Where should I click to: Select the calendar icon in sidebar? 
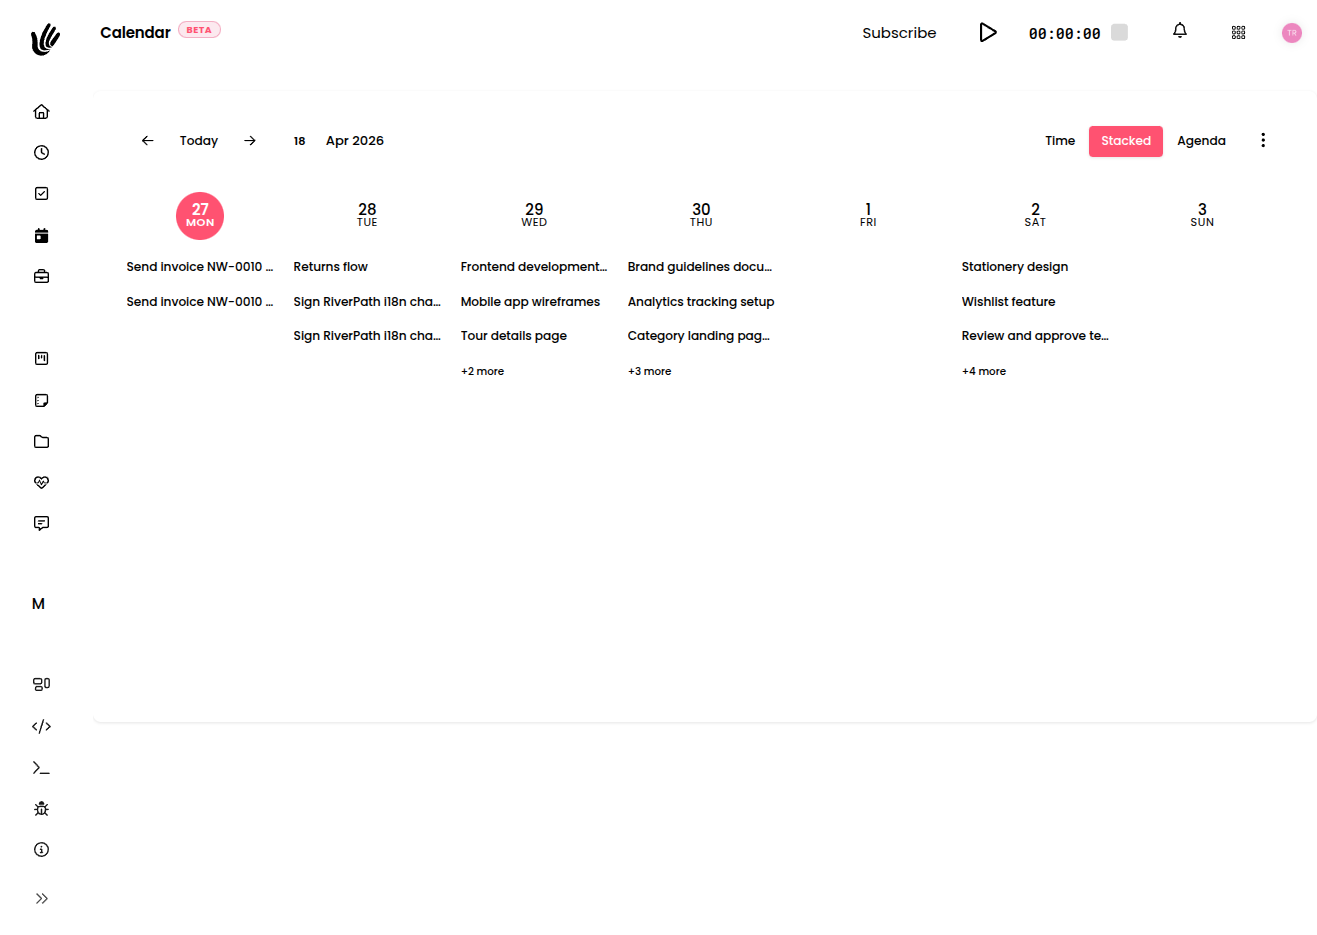[41, 236]
